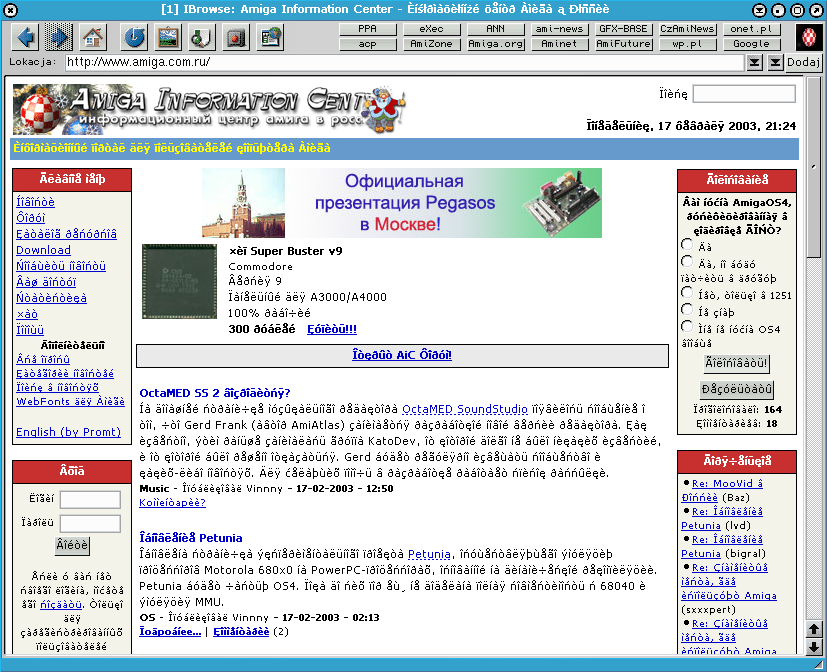Viewport: 827px width, 672px height.
Task: Click the Boing ball transfer animation icon
Action: point(809,37)
